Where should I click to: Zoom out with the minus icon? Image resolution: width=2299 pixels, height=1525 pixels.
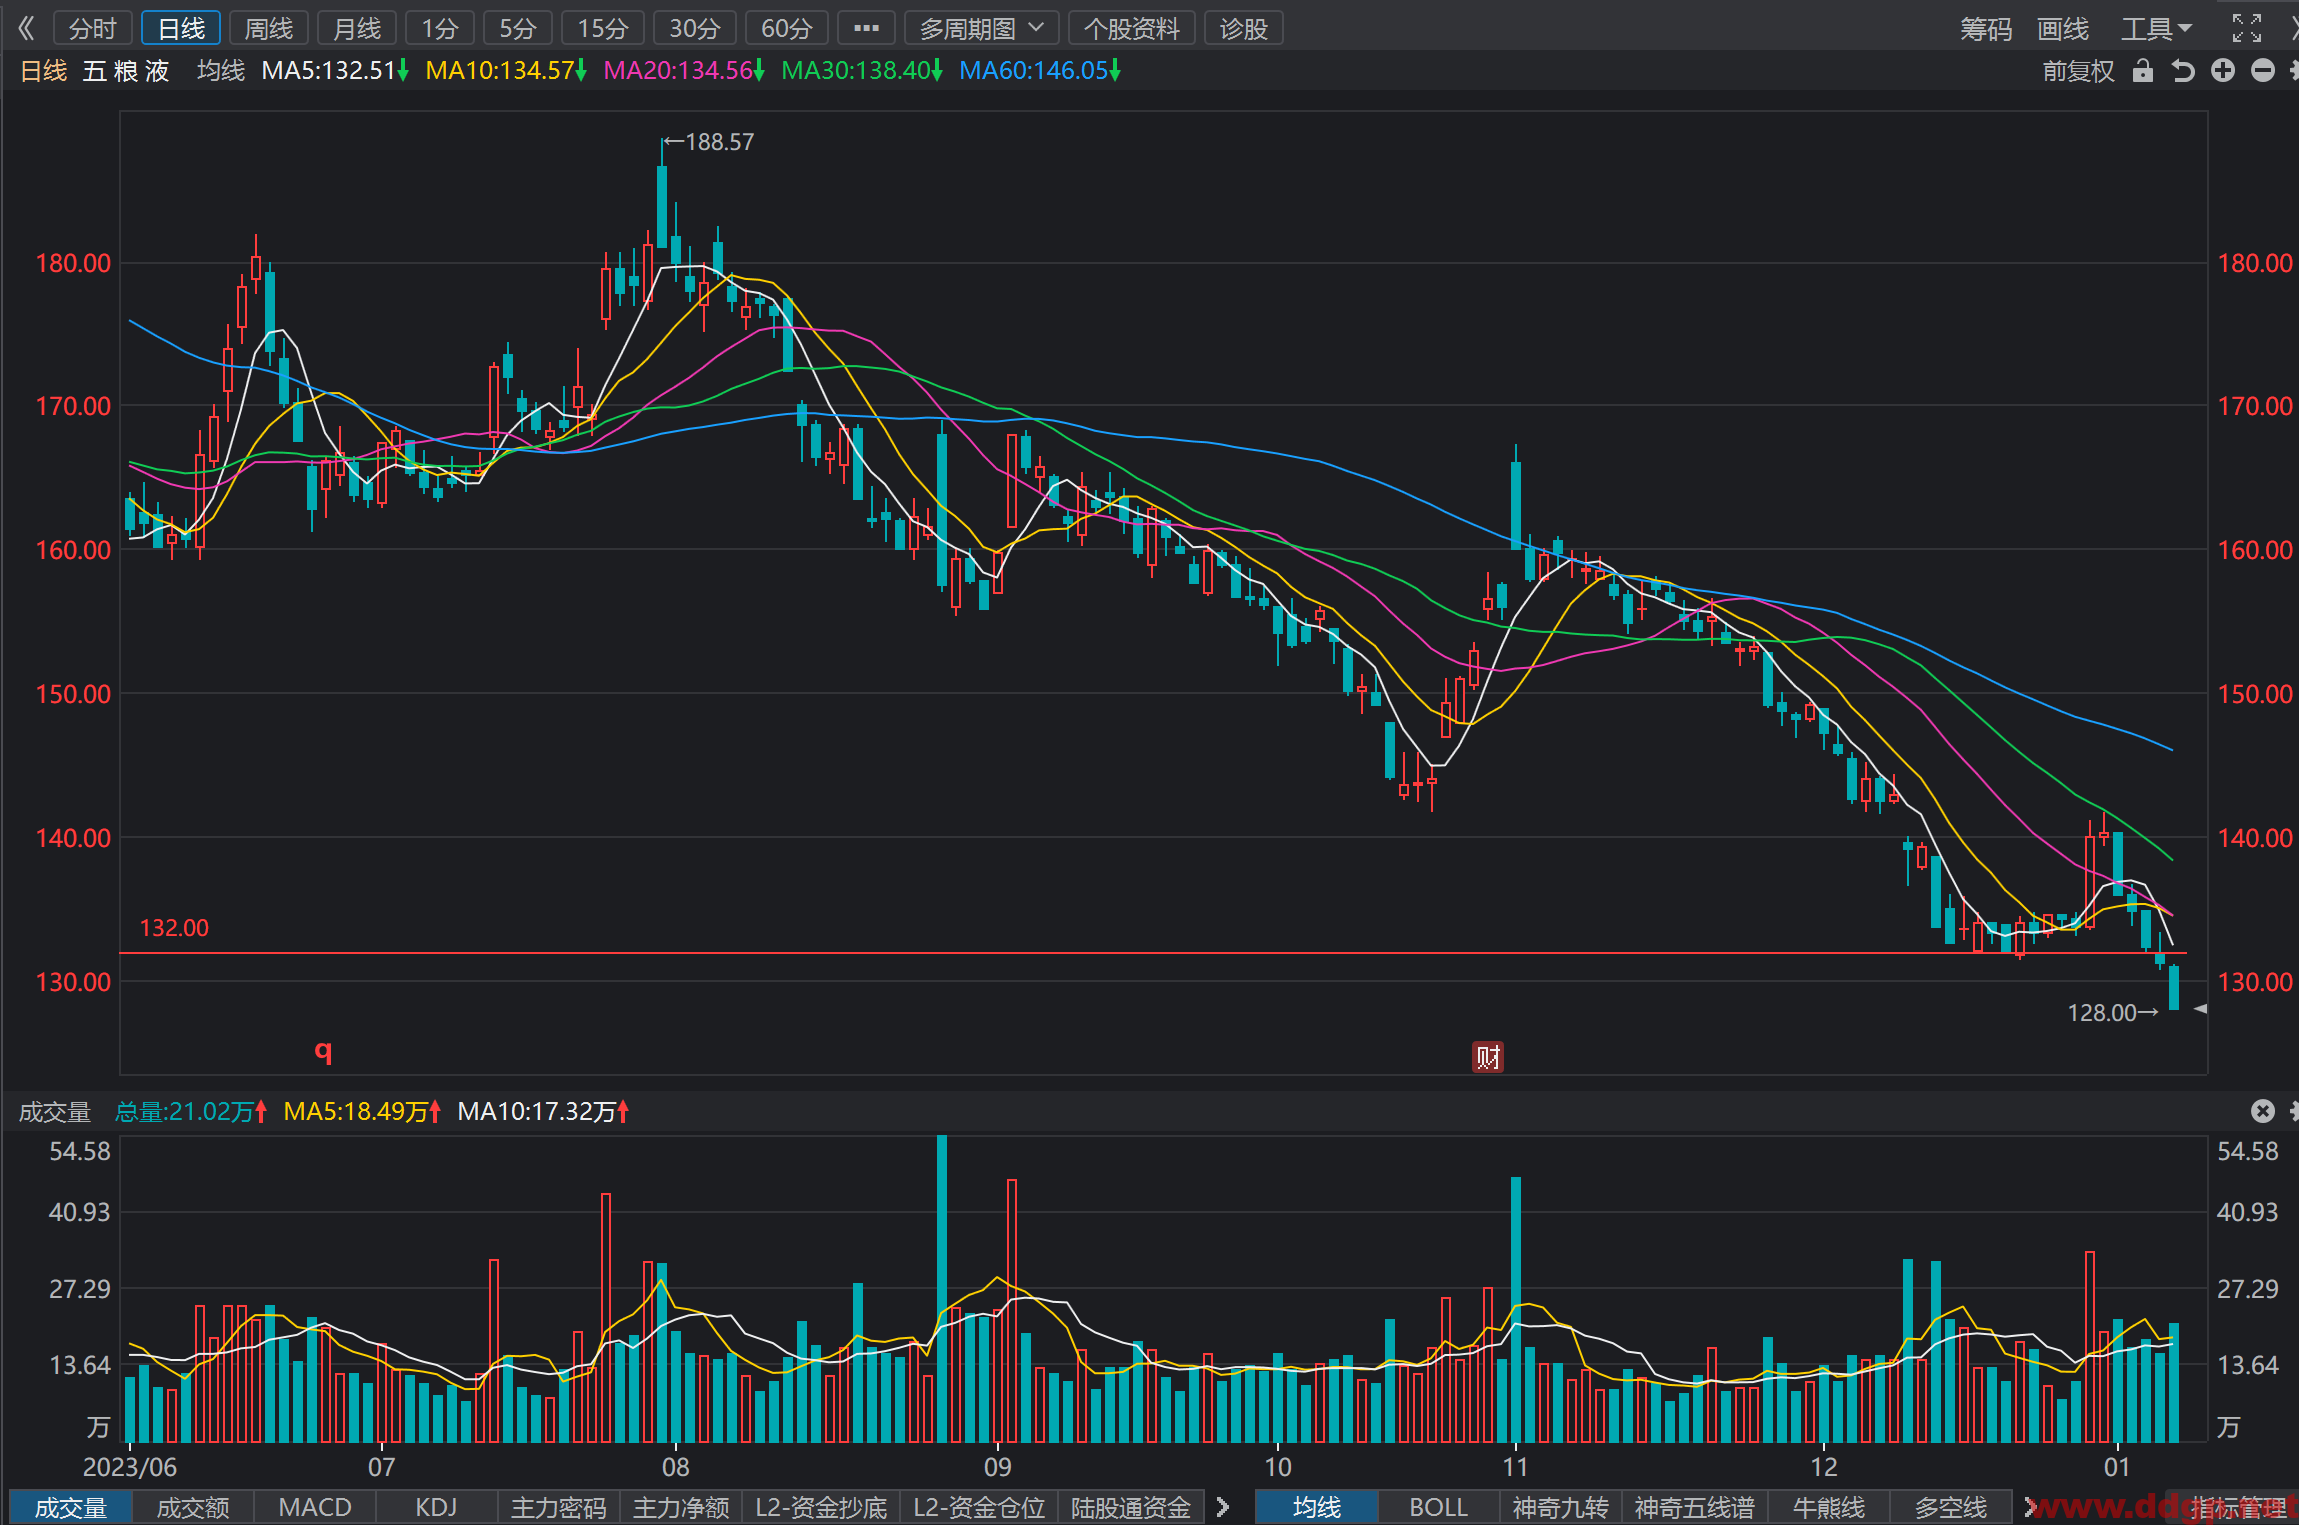pyautogui.click(x=2262, y=70)
